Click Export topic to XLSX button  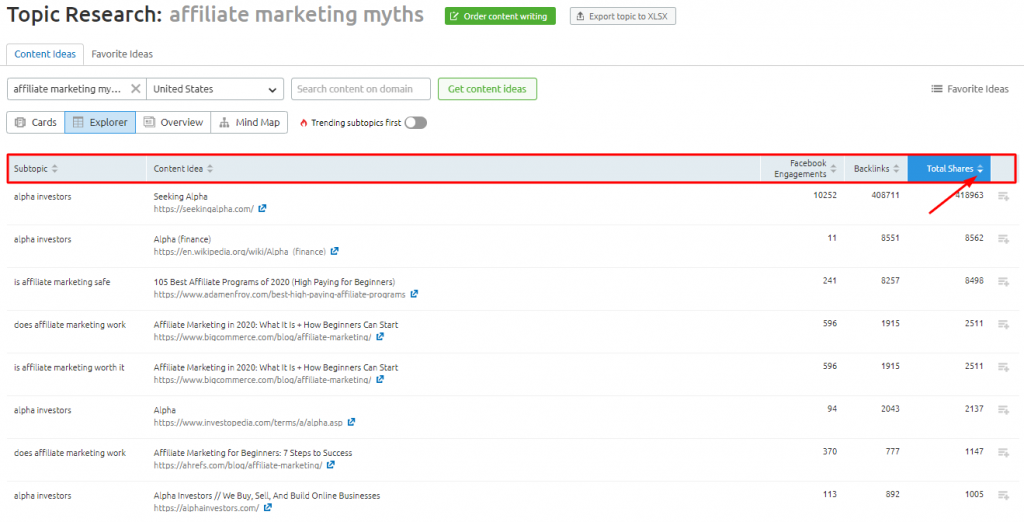622,16
